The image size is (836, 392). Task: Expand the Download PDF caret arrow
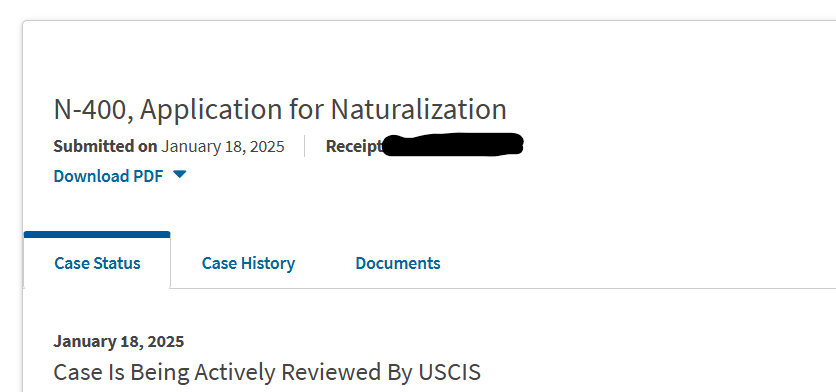pos(180,174)
